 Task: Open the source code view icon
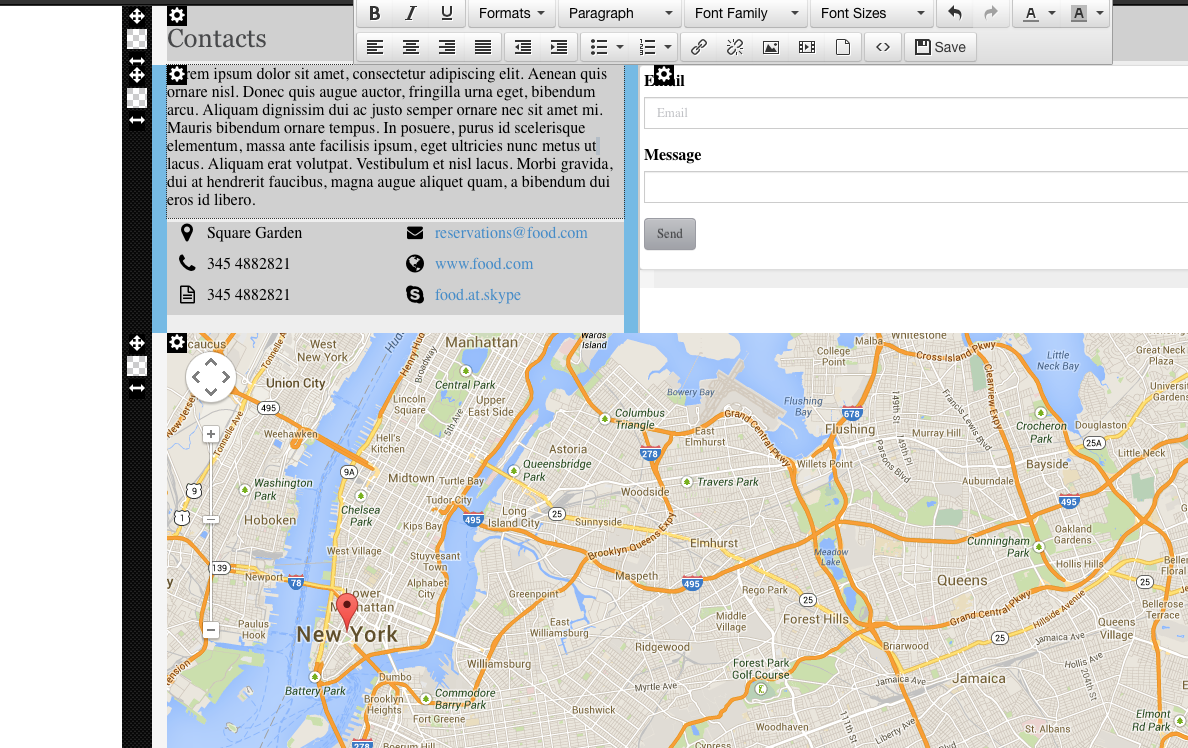pos(882,47)
